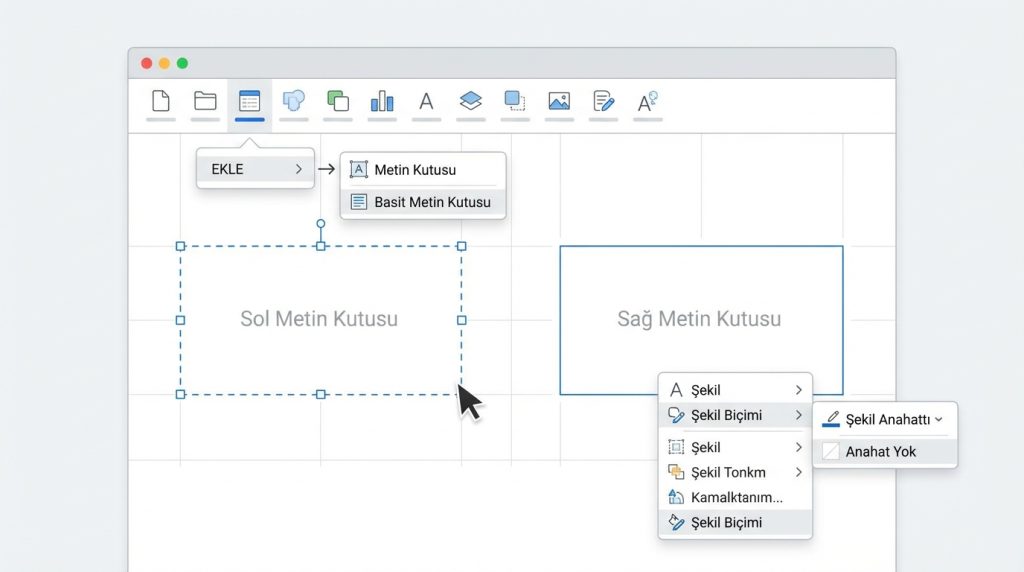1024x572 pixels.
Task: Expand chevron of Şekil with dashed square icon
Action: pyautogui.click(x=799, y=447)
